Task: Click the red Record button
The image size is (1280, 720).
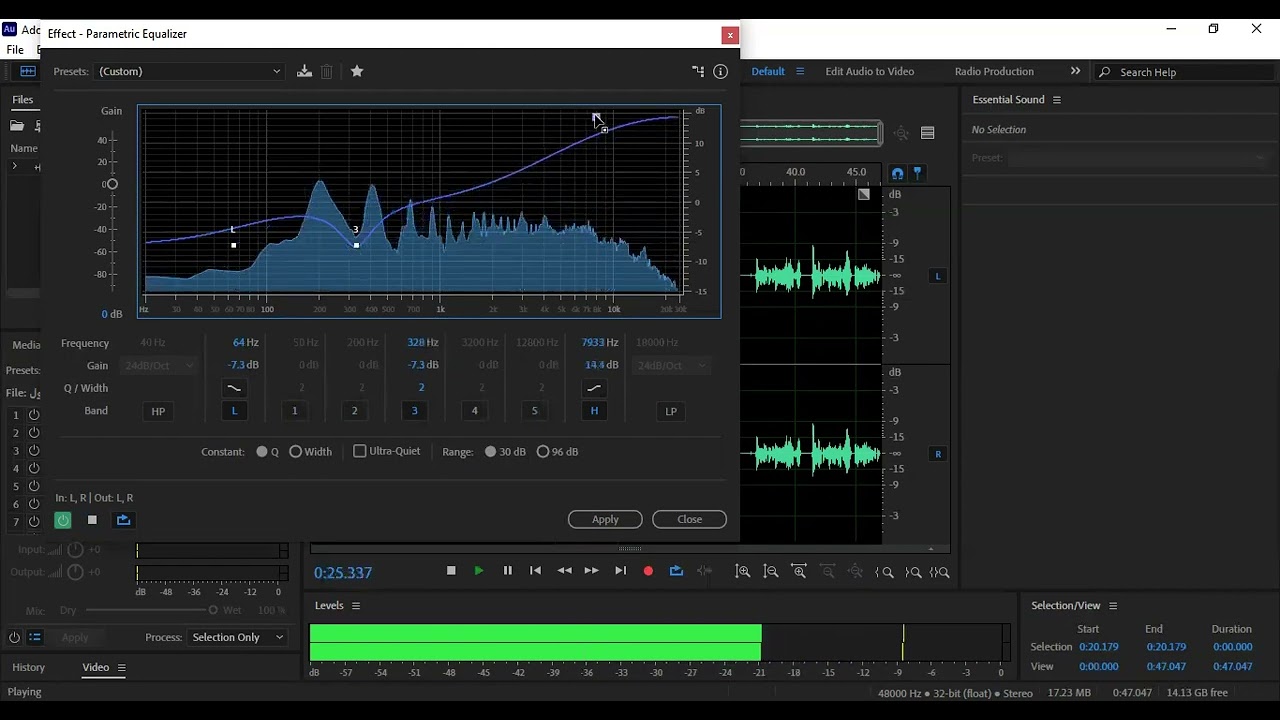Action: click(648, 570)
